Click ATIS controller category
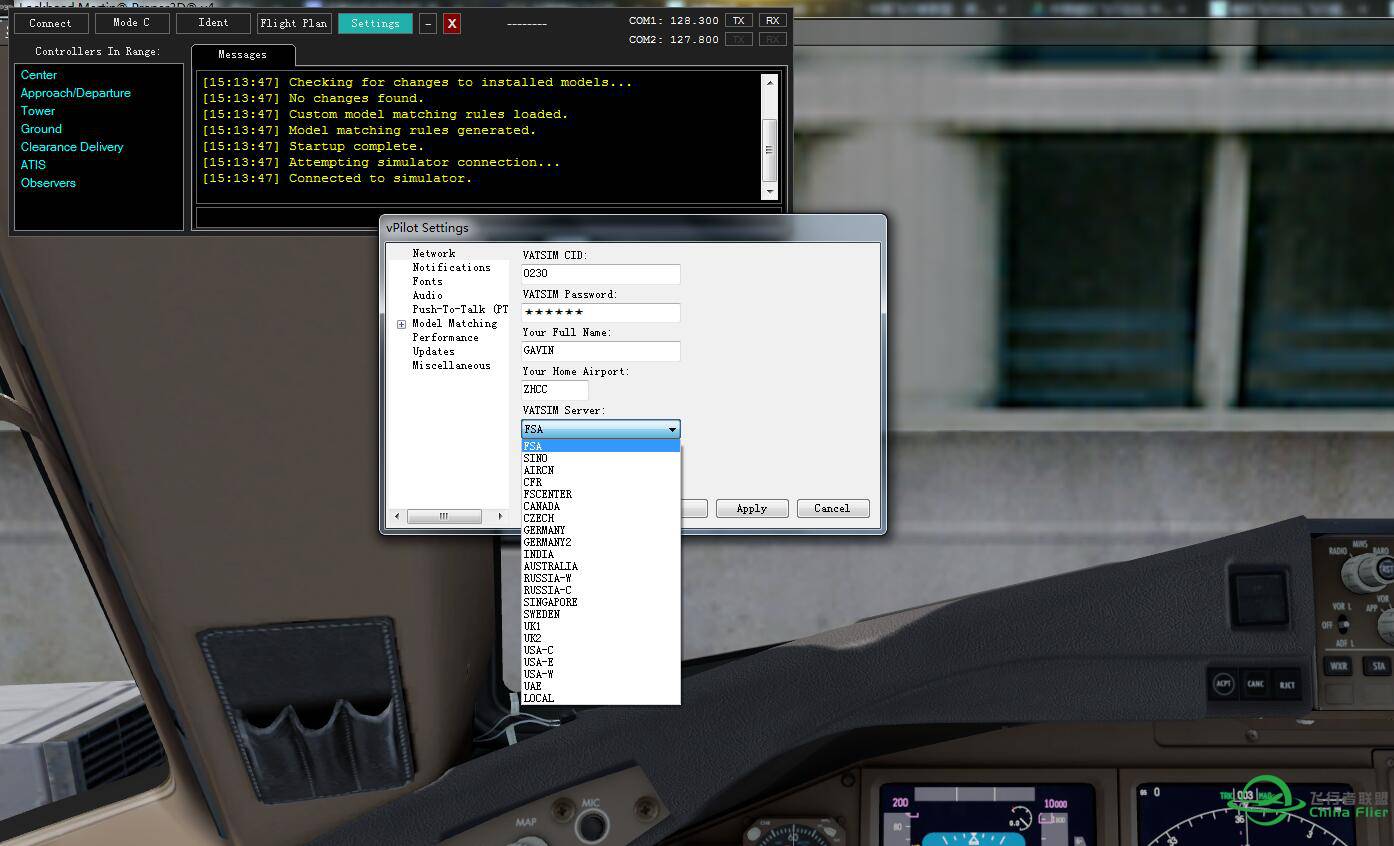 (x=33, y=165)
